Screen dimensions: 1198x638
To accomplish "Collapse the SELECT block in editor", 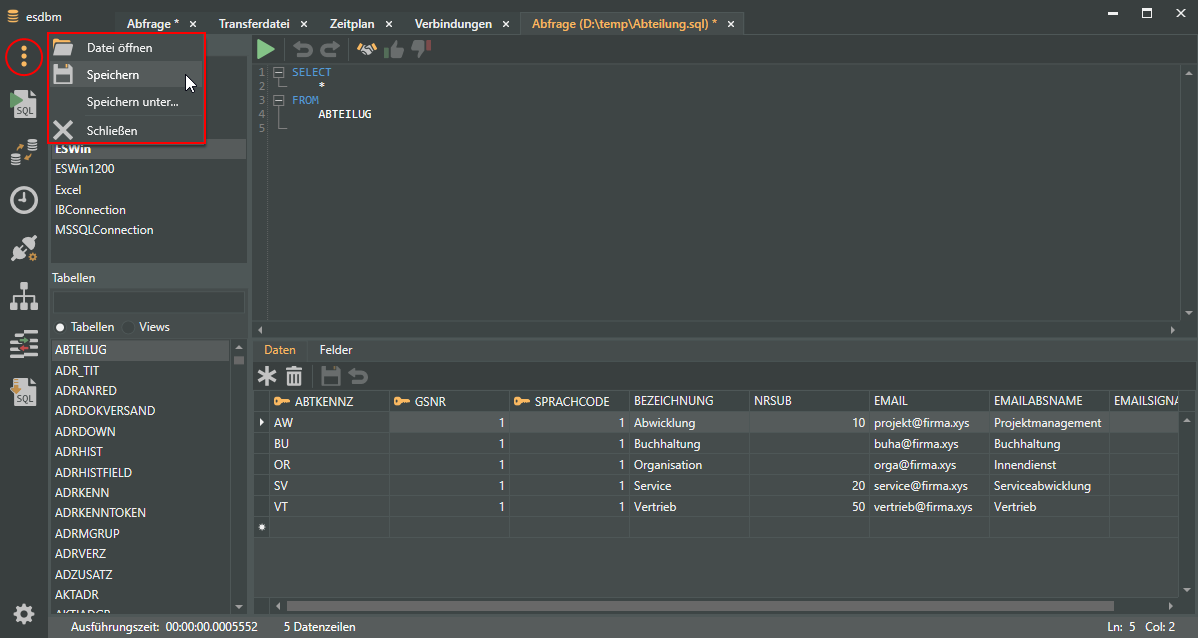I will pos(279,73).
